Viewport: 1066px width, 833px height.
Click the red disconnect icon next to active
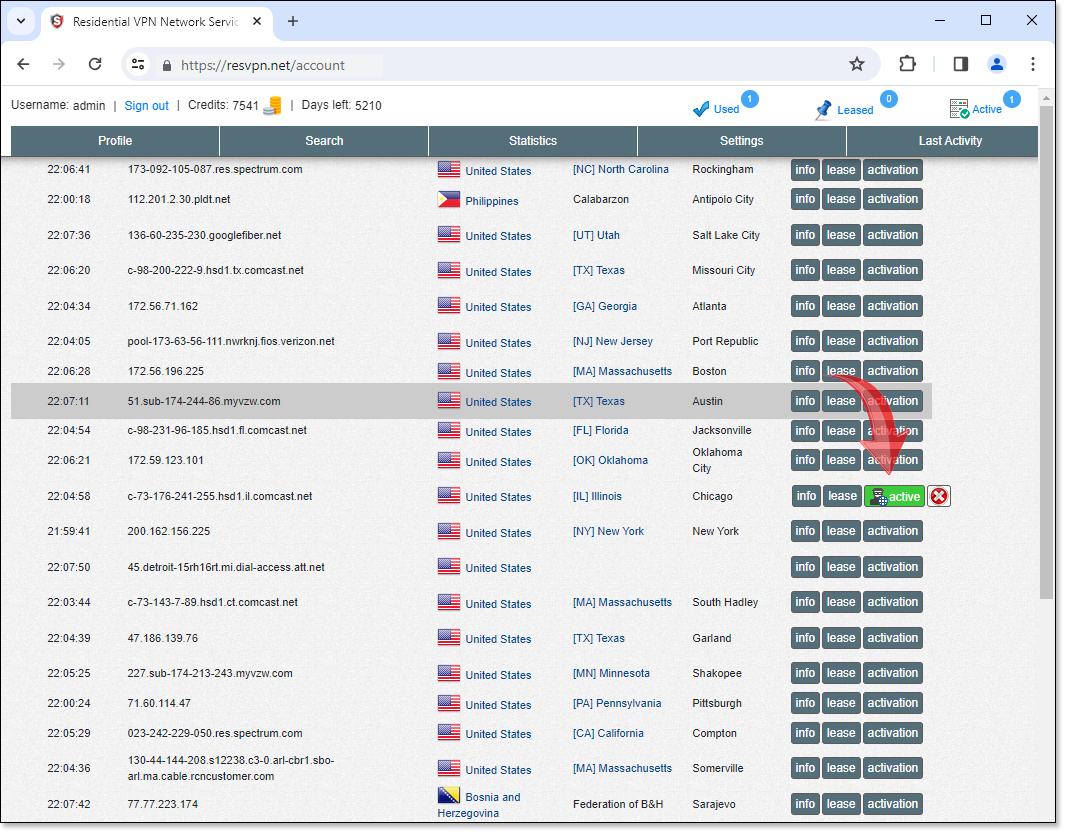(x=938, y=496)
